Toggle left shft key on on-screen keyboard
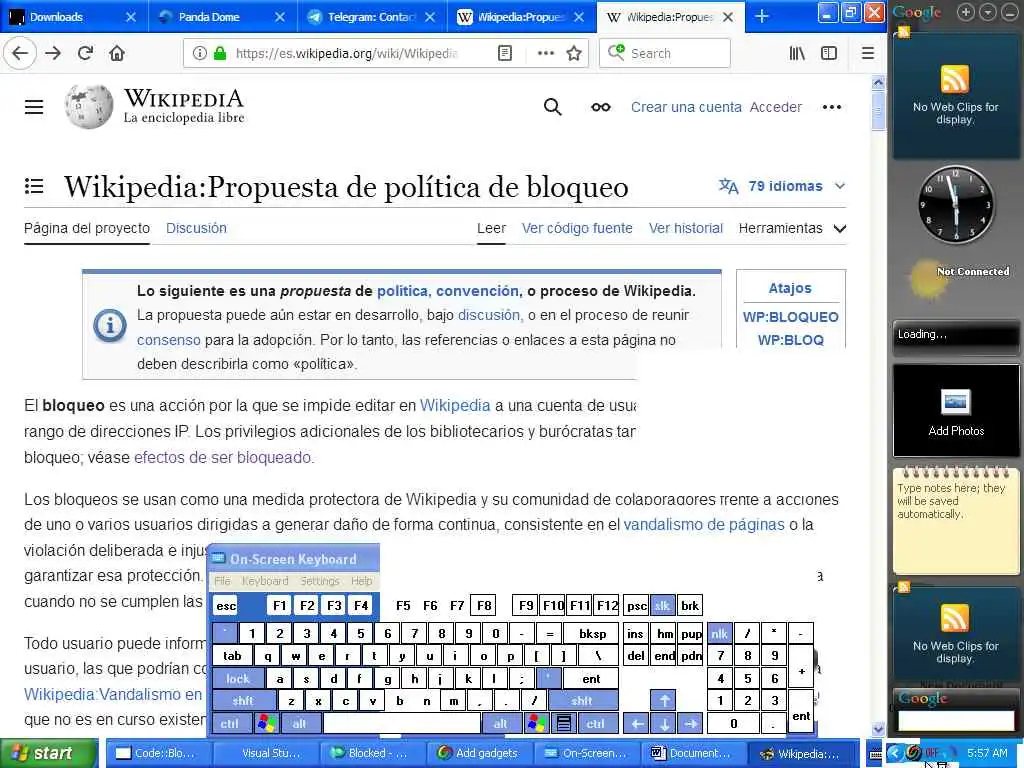This screenshot has width=1024, height=768. point(243,701)
